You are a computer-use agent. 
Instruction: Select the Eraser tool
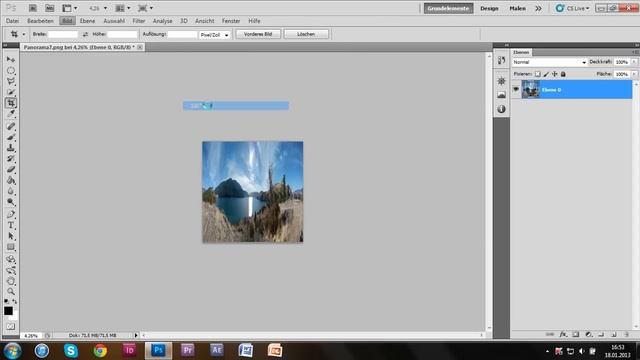[x=11, y=169]
